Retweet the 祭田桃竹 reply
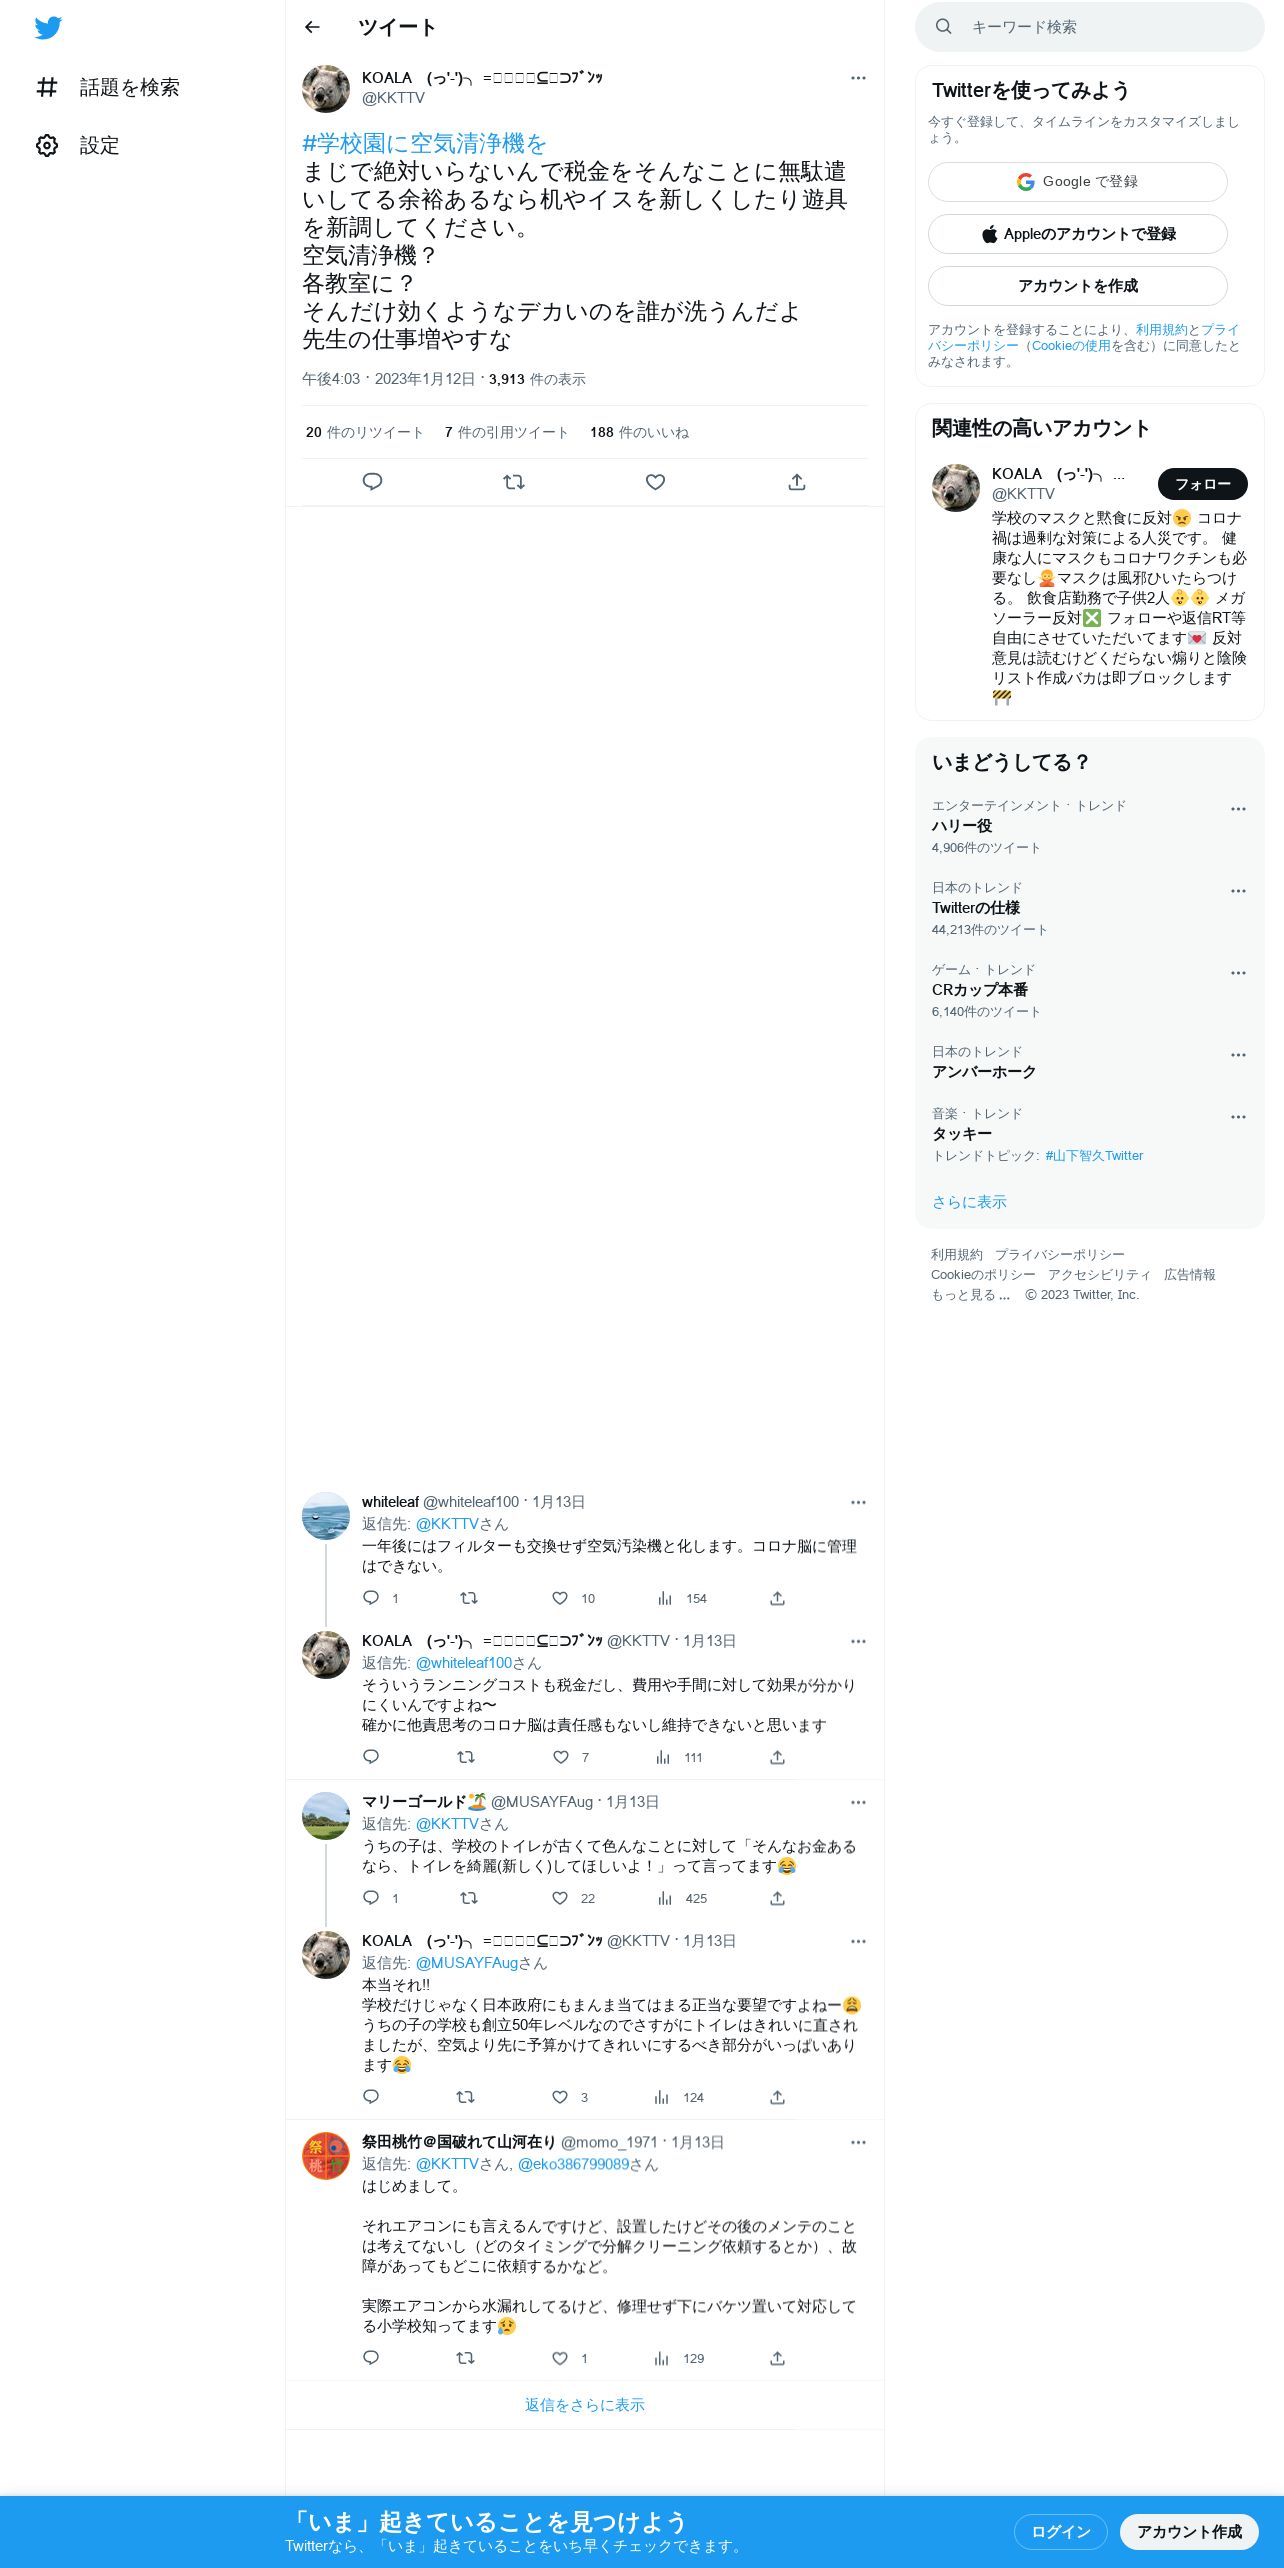Image resolution: width=1284 pixels, height=2568 pixels. tap(465, 2358)
